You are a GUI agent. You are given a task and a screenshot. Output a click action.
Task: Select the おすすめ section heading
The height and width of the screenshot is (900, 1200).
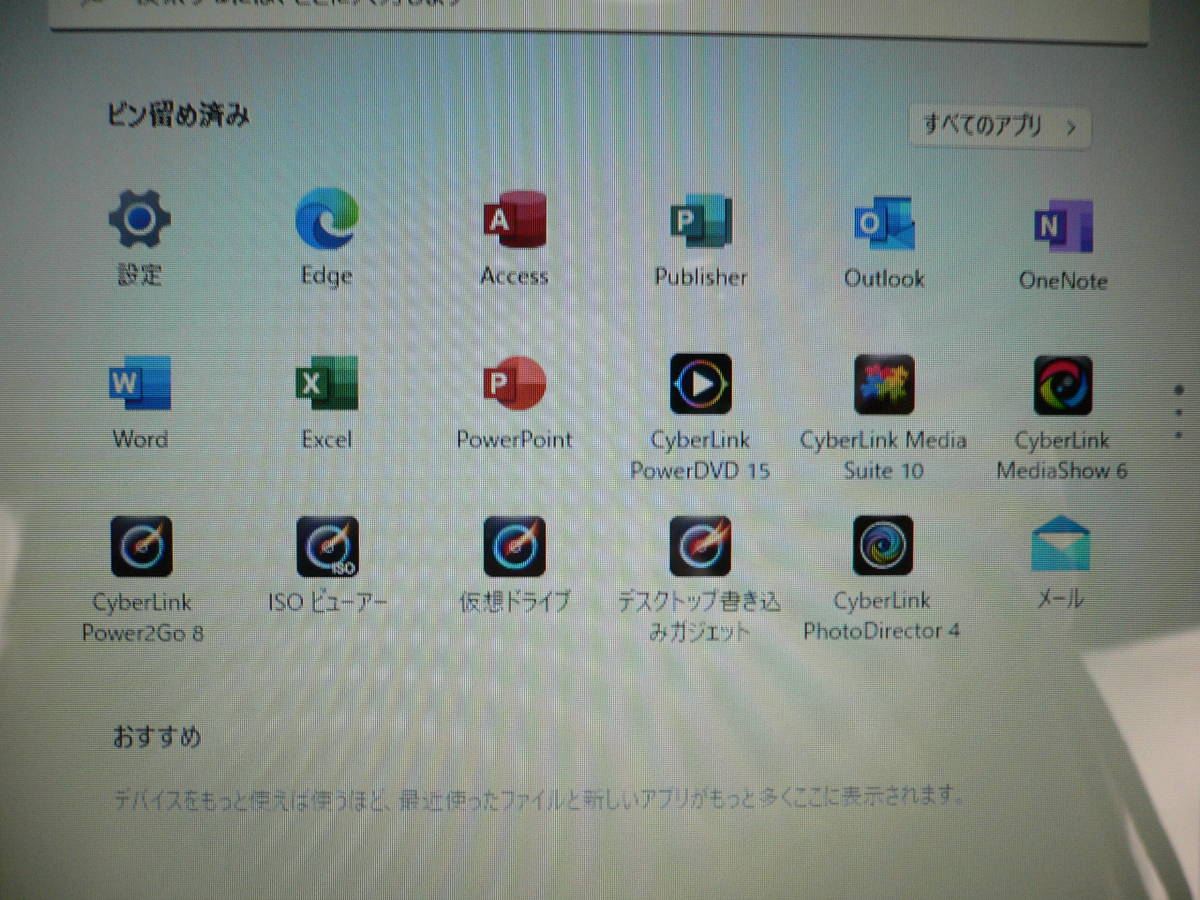pos(157,738)
